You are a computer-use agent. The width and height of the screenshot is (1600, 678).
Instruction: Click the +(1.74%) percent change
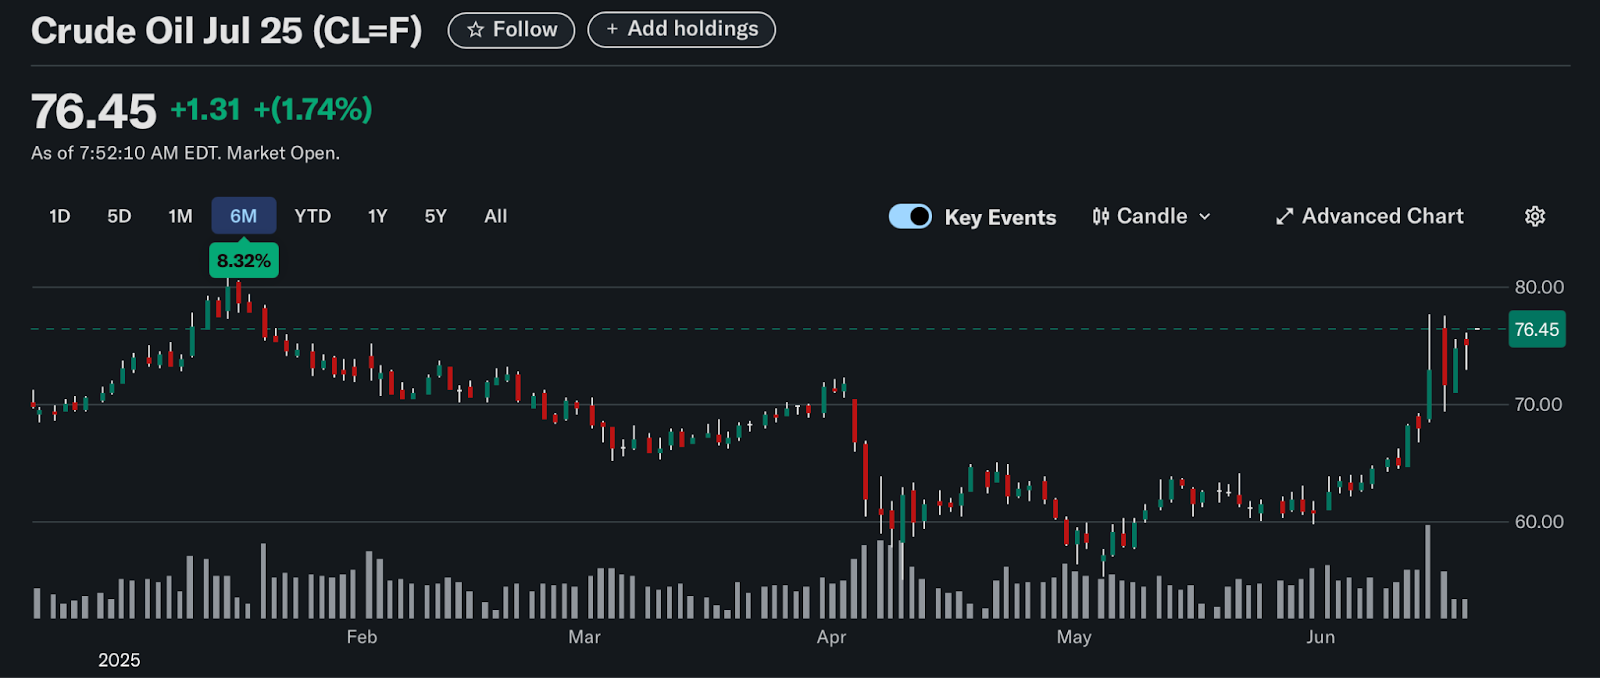[x=313, y=109]
